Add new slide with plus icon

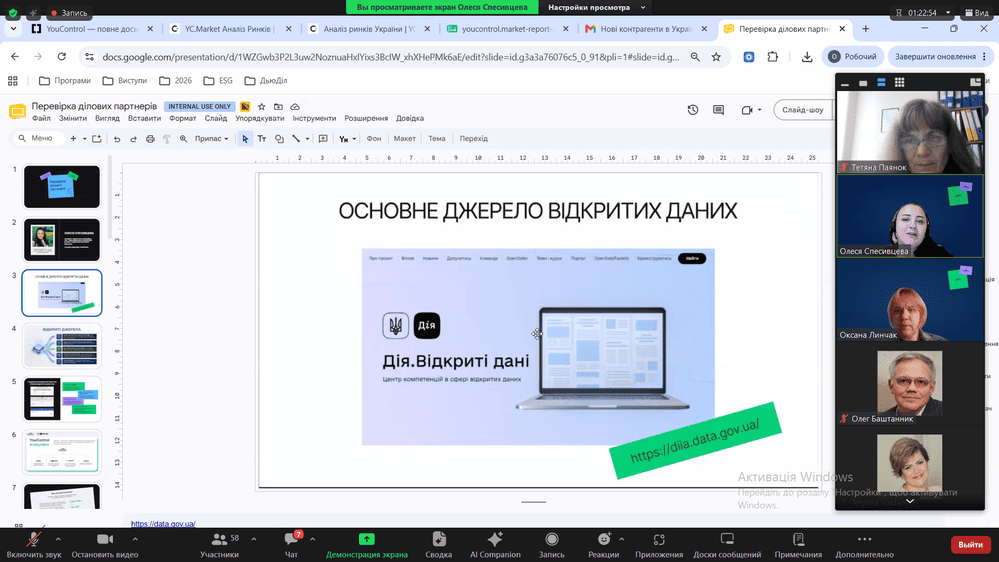tap(73, 138)
